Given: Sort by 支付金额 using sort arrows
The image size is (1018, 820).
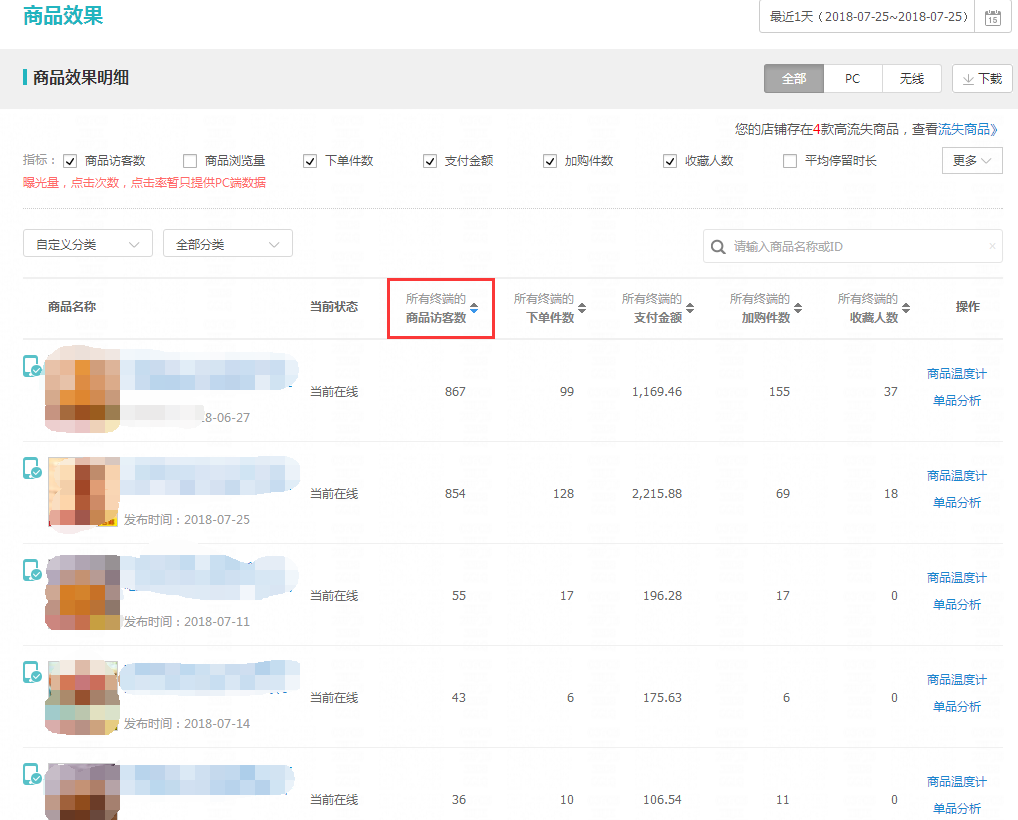Looking at the screenshot, I should [x=690, y=308].
